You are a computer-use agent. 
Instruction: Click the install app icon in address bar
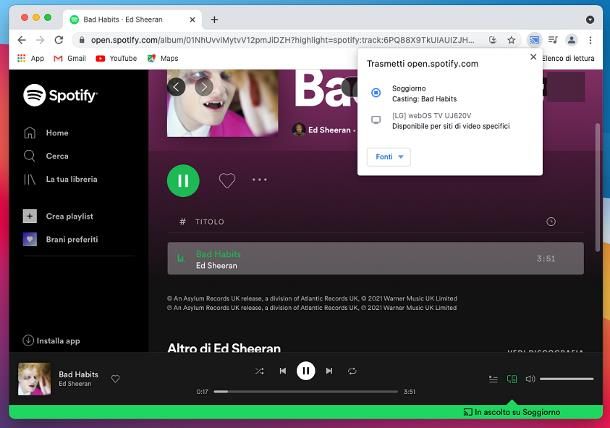[493, 40]
